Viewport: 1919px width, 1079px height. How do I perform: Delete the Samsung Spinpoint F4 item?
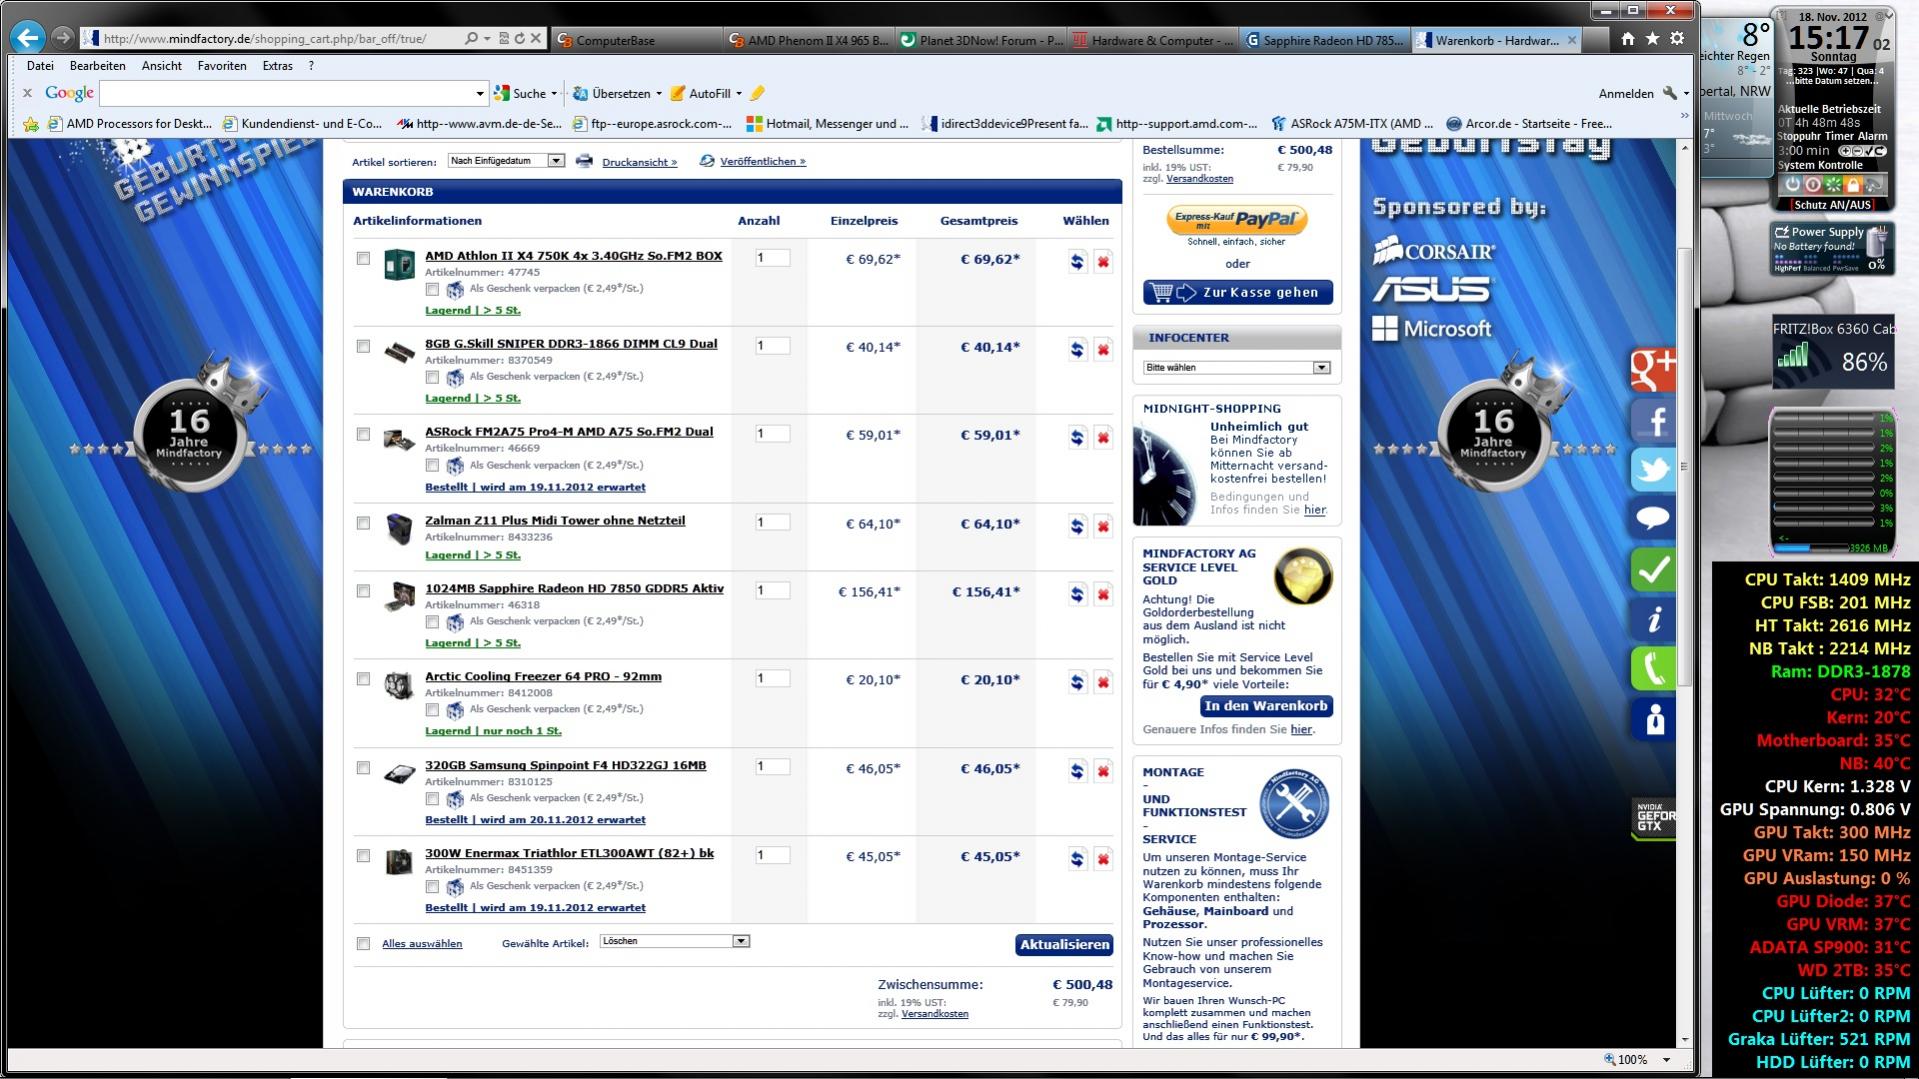(x=1103, y=771)
